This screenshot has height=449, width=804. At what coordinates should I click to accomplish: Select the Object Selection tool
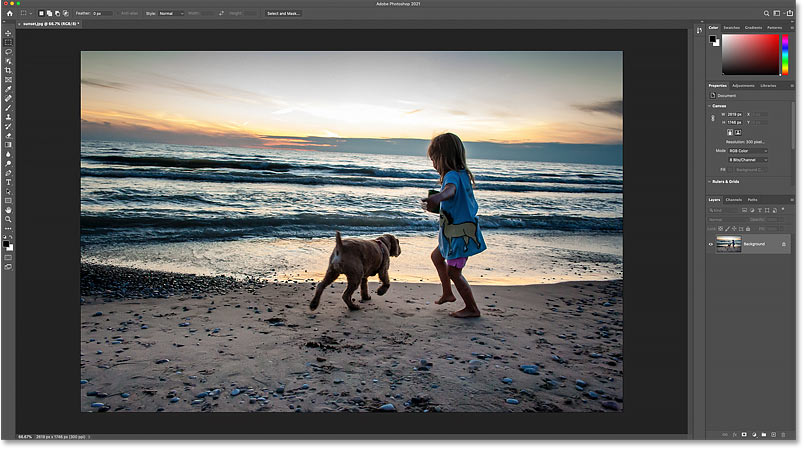pos(8,61)
